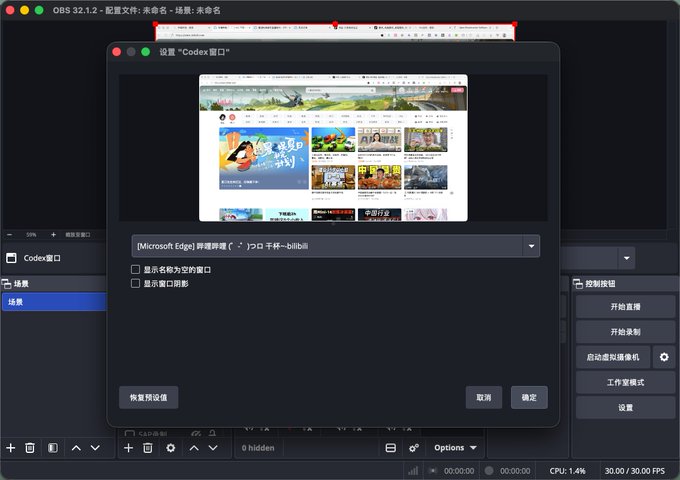Click 启动虚拟摄像机 button
This screenshot has height=480, width=680.
pos(613,357)
